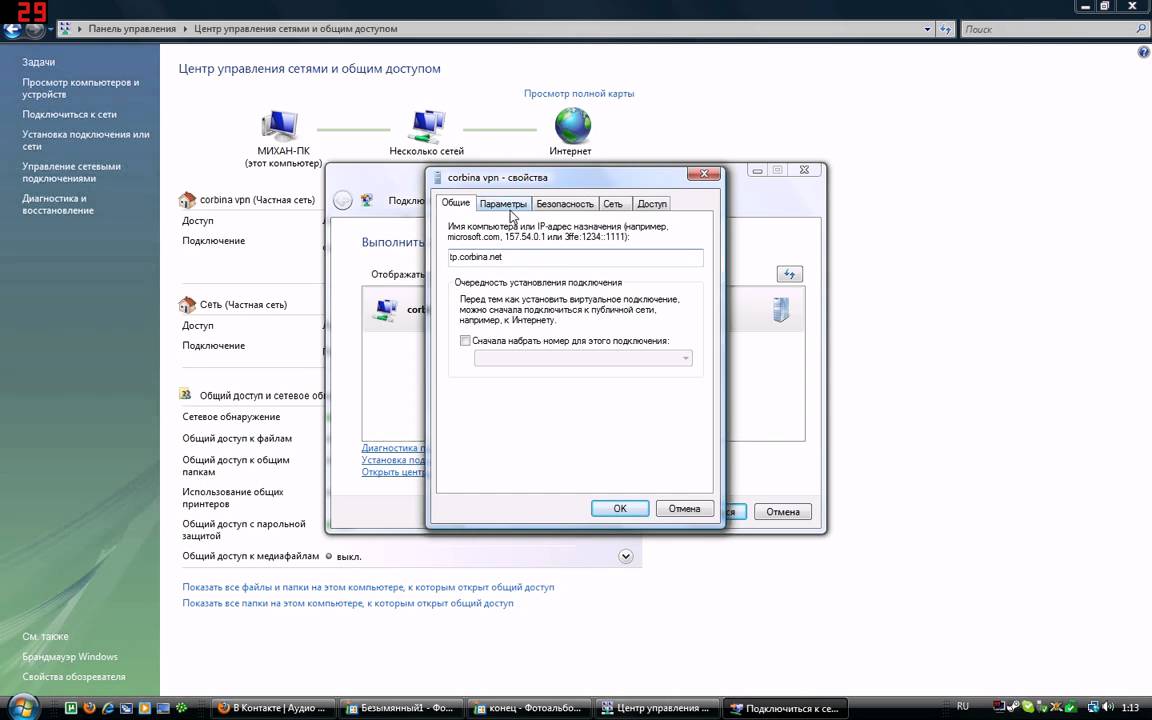This screenshot has height=720, width=1152.
Task: Click the Общий доступ section icon
Action: click(185, 395)
